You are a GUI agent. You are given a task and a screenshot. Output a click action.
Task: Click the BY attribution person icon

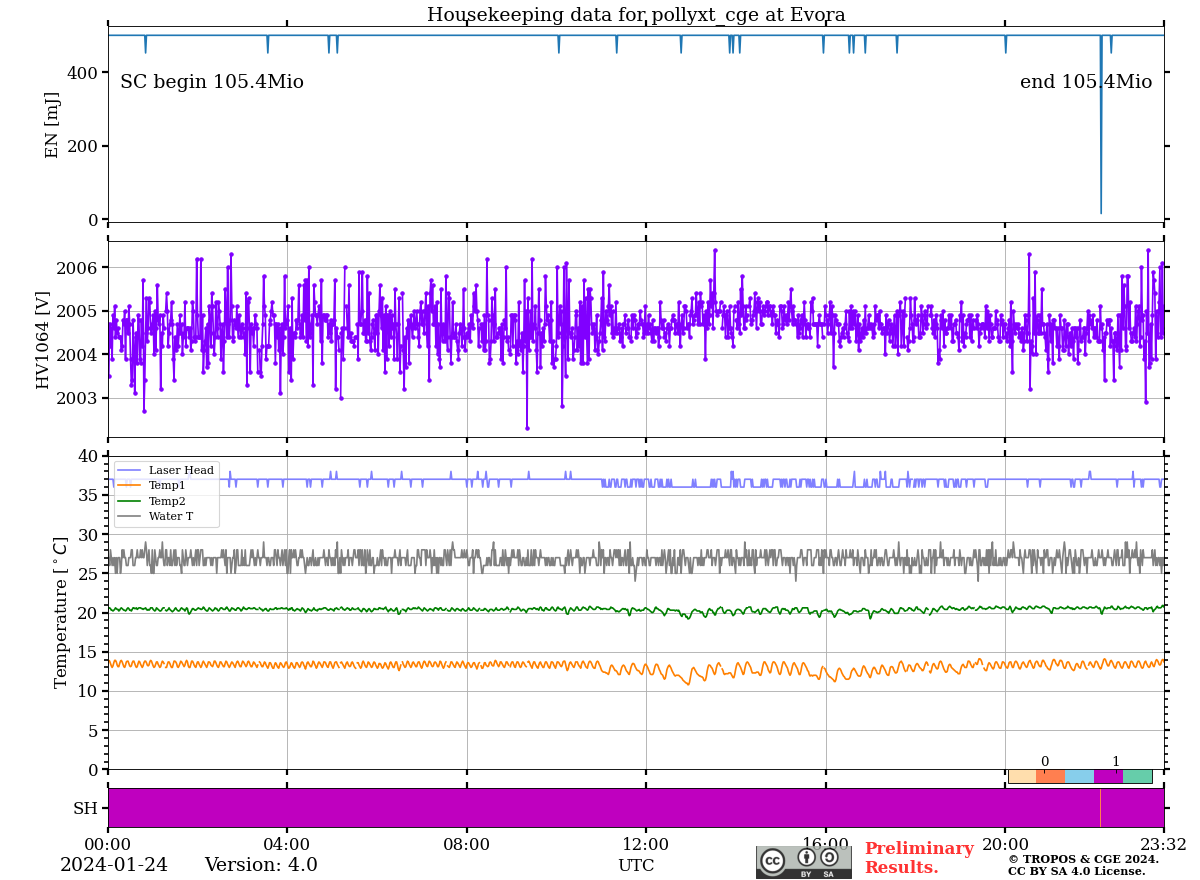(x=806, y=858)
